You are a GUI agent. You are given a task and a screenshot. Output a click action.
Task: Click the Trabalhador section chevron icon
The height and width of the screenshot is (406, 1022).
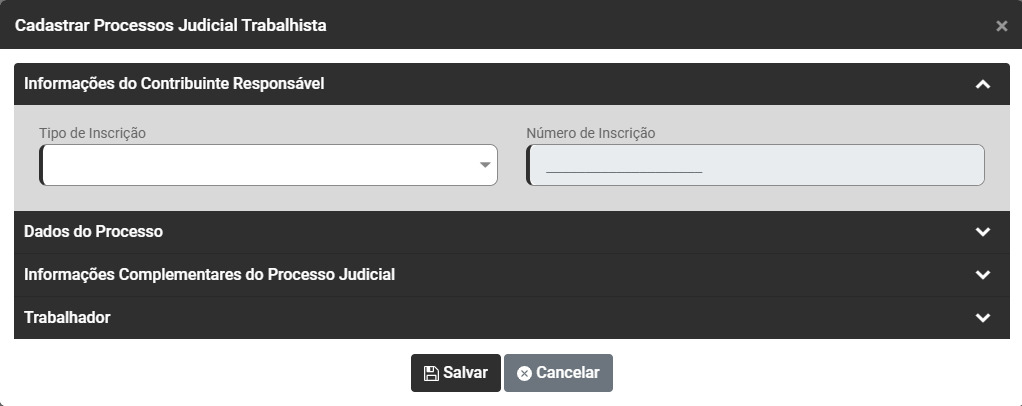click(x=982, y=318)
